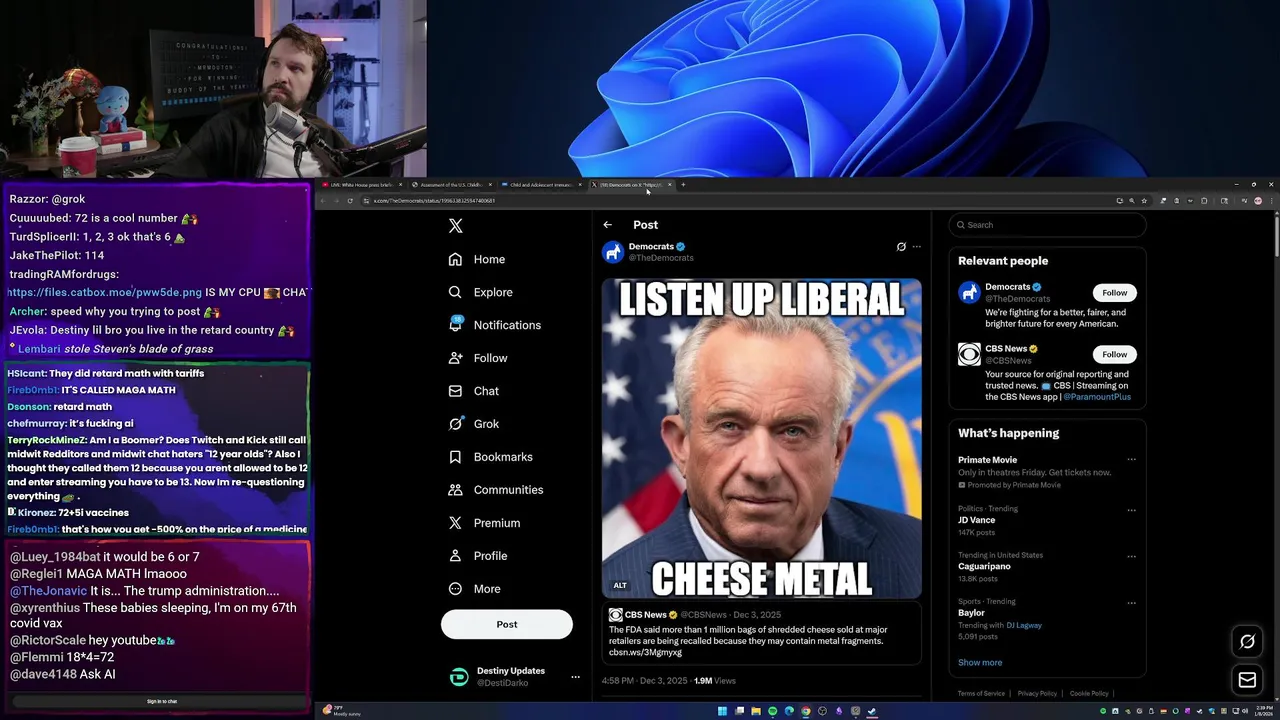
Task: Open Grok in the sidebar
Action: click(474, 424)
